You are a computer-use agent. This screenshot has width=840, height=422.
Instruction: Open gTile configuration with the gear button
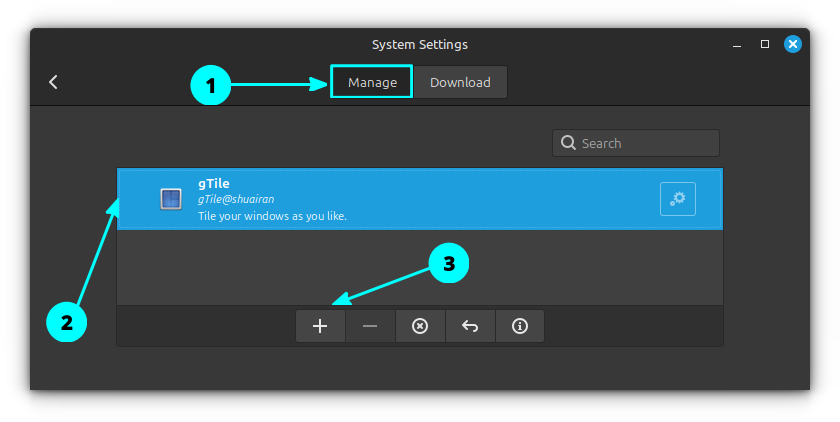[x=677, y=199]
